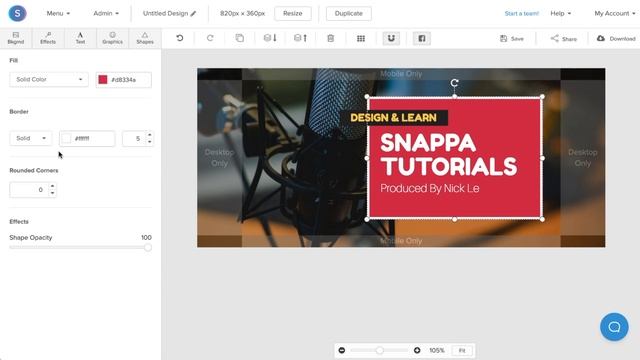
Task: Click the copy element icon
Action: (x=240, y=38)
